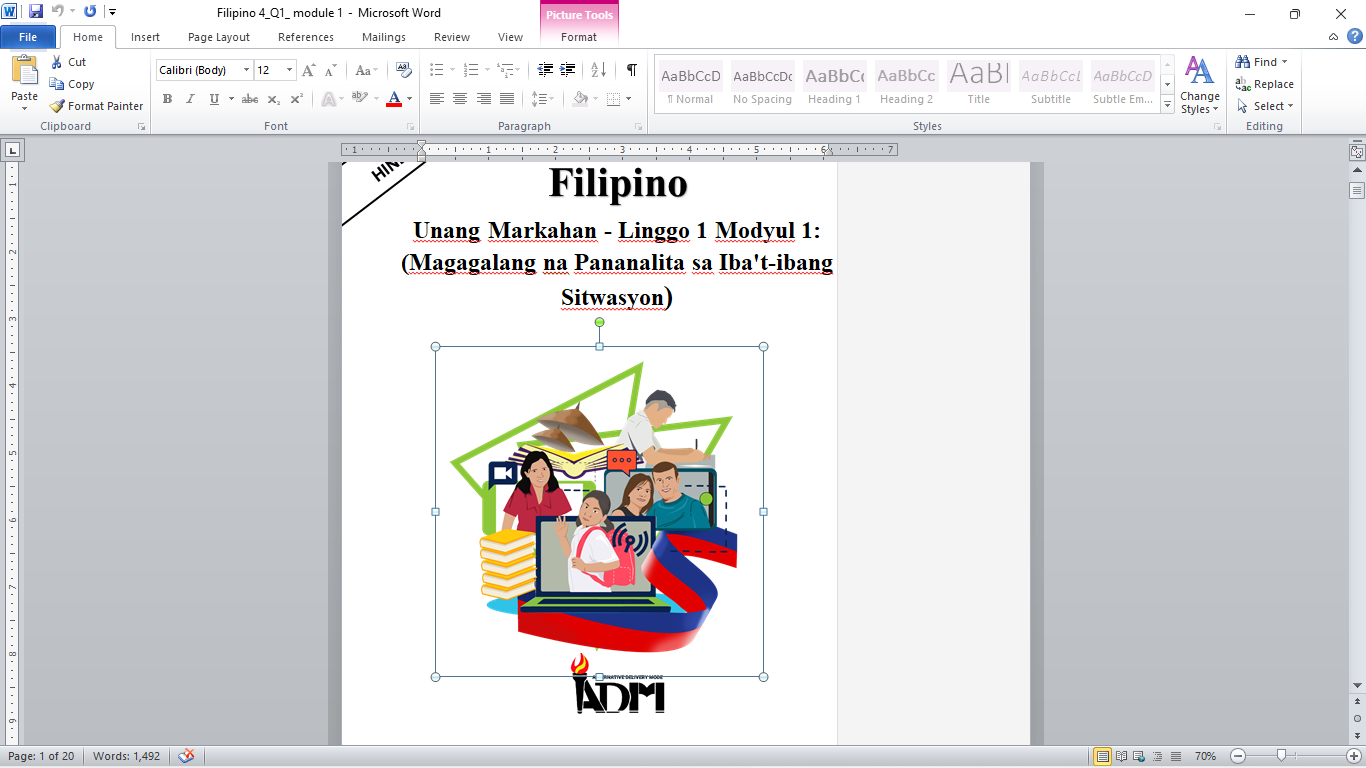Click the Grow Font icon
Screen dimensions: 1366x768
tap(309, 70)
